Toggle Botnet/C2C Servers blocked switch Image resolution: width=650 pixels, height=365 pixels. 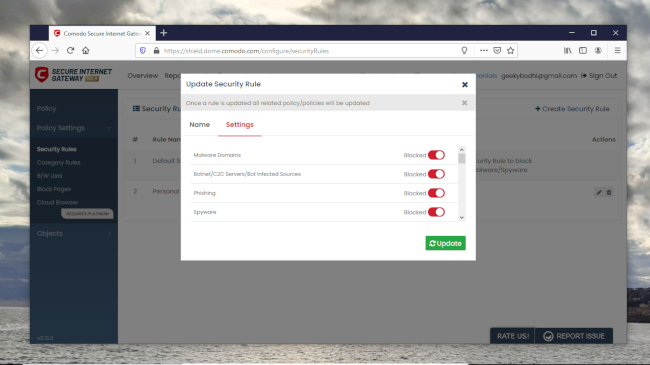[x=436, y=174]
